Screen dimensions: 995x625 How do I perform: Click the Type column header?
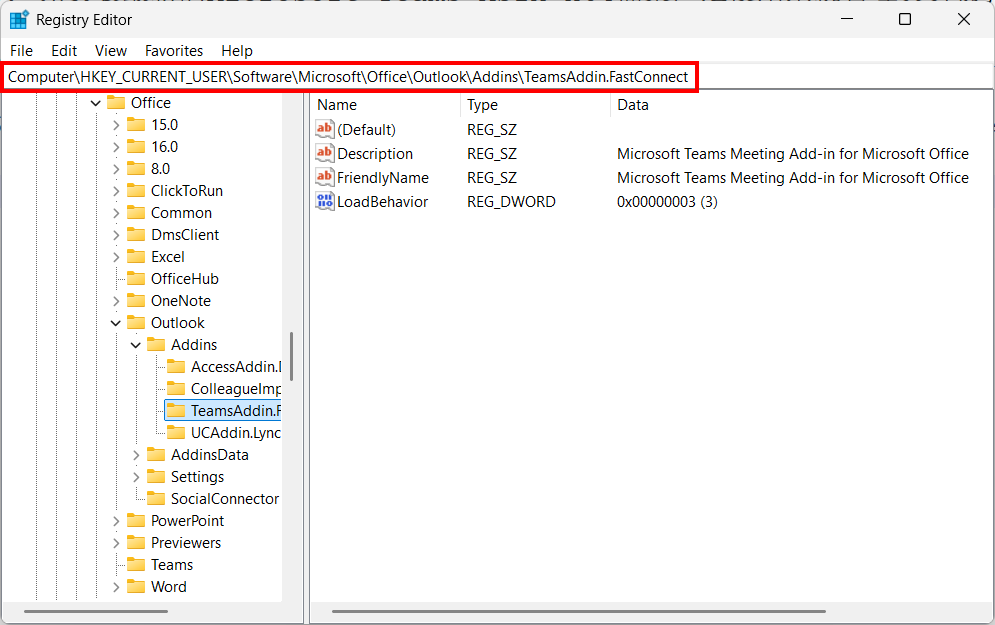pyautogui.click(x=482, y=105)
